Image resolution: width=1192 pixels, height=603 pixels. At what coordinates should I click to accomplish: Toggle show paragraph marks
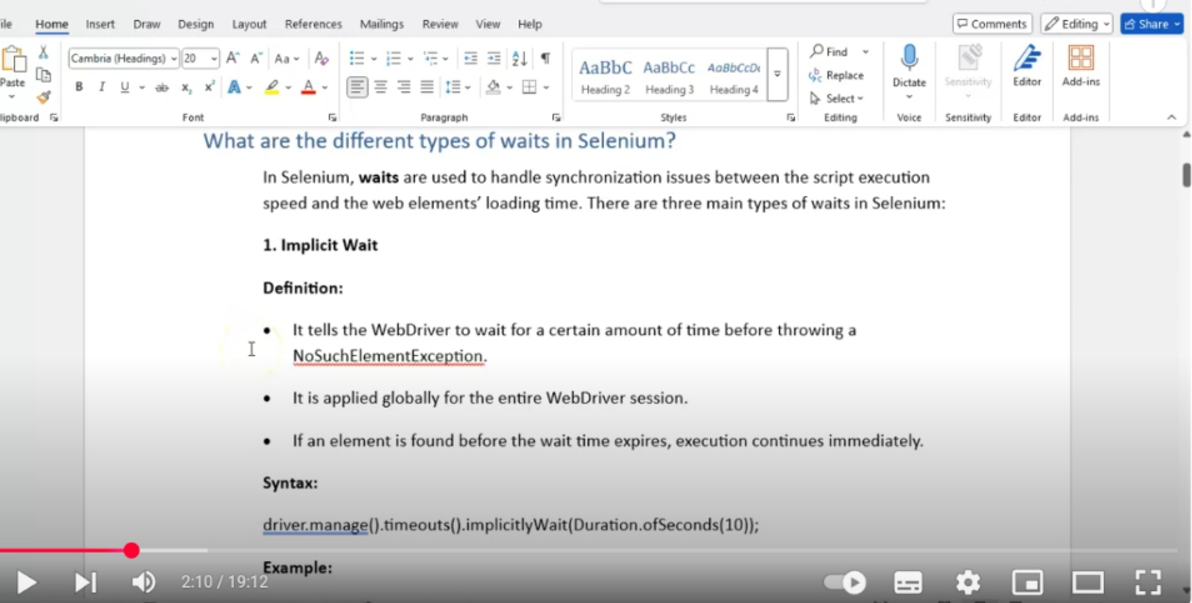545,59
